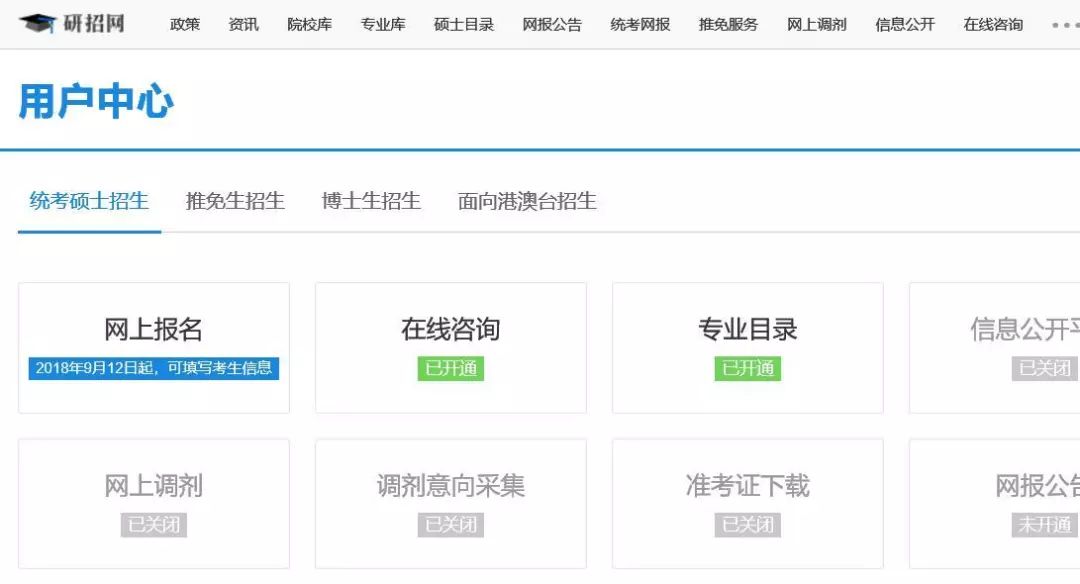Click the 研招网 graduation cap logo
The image size is (1080, 584).
click(x=38, y=24)
